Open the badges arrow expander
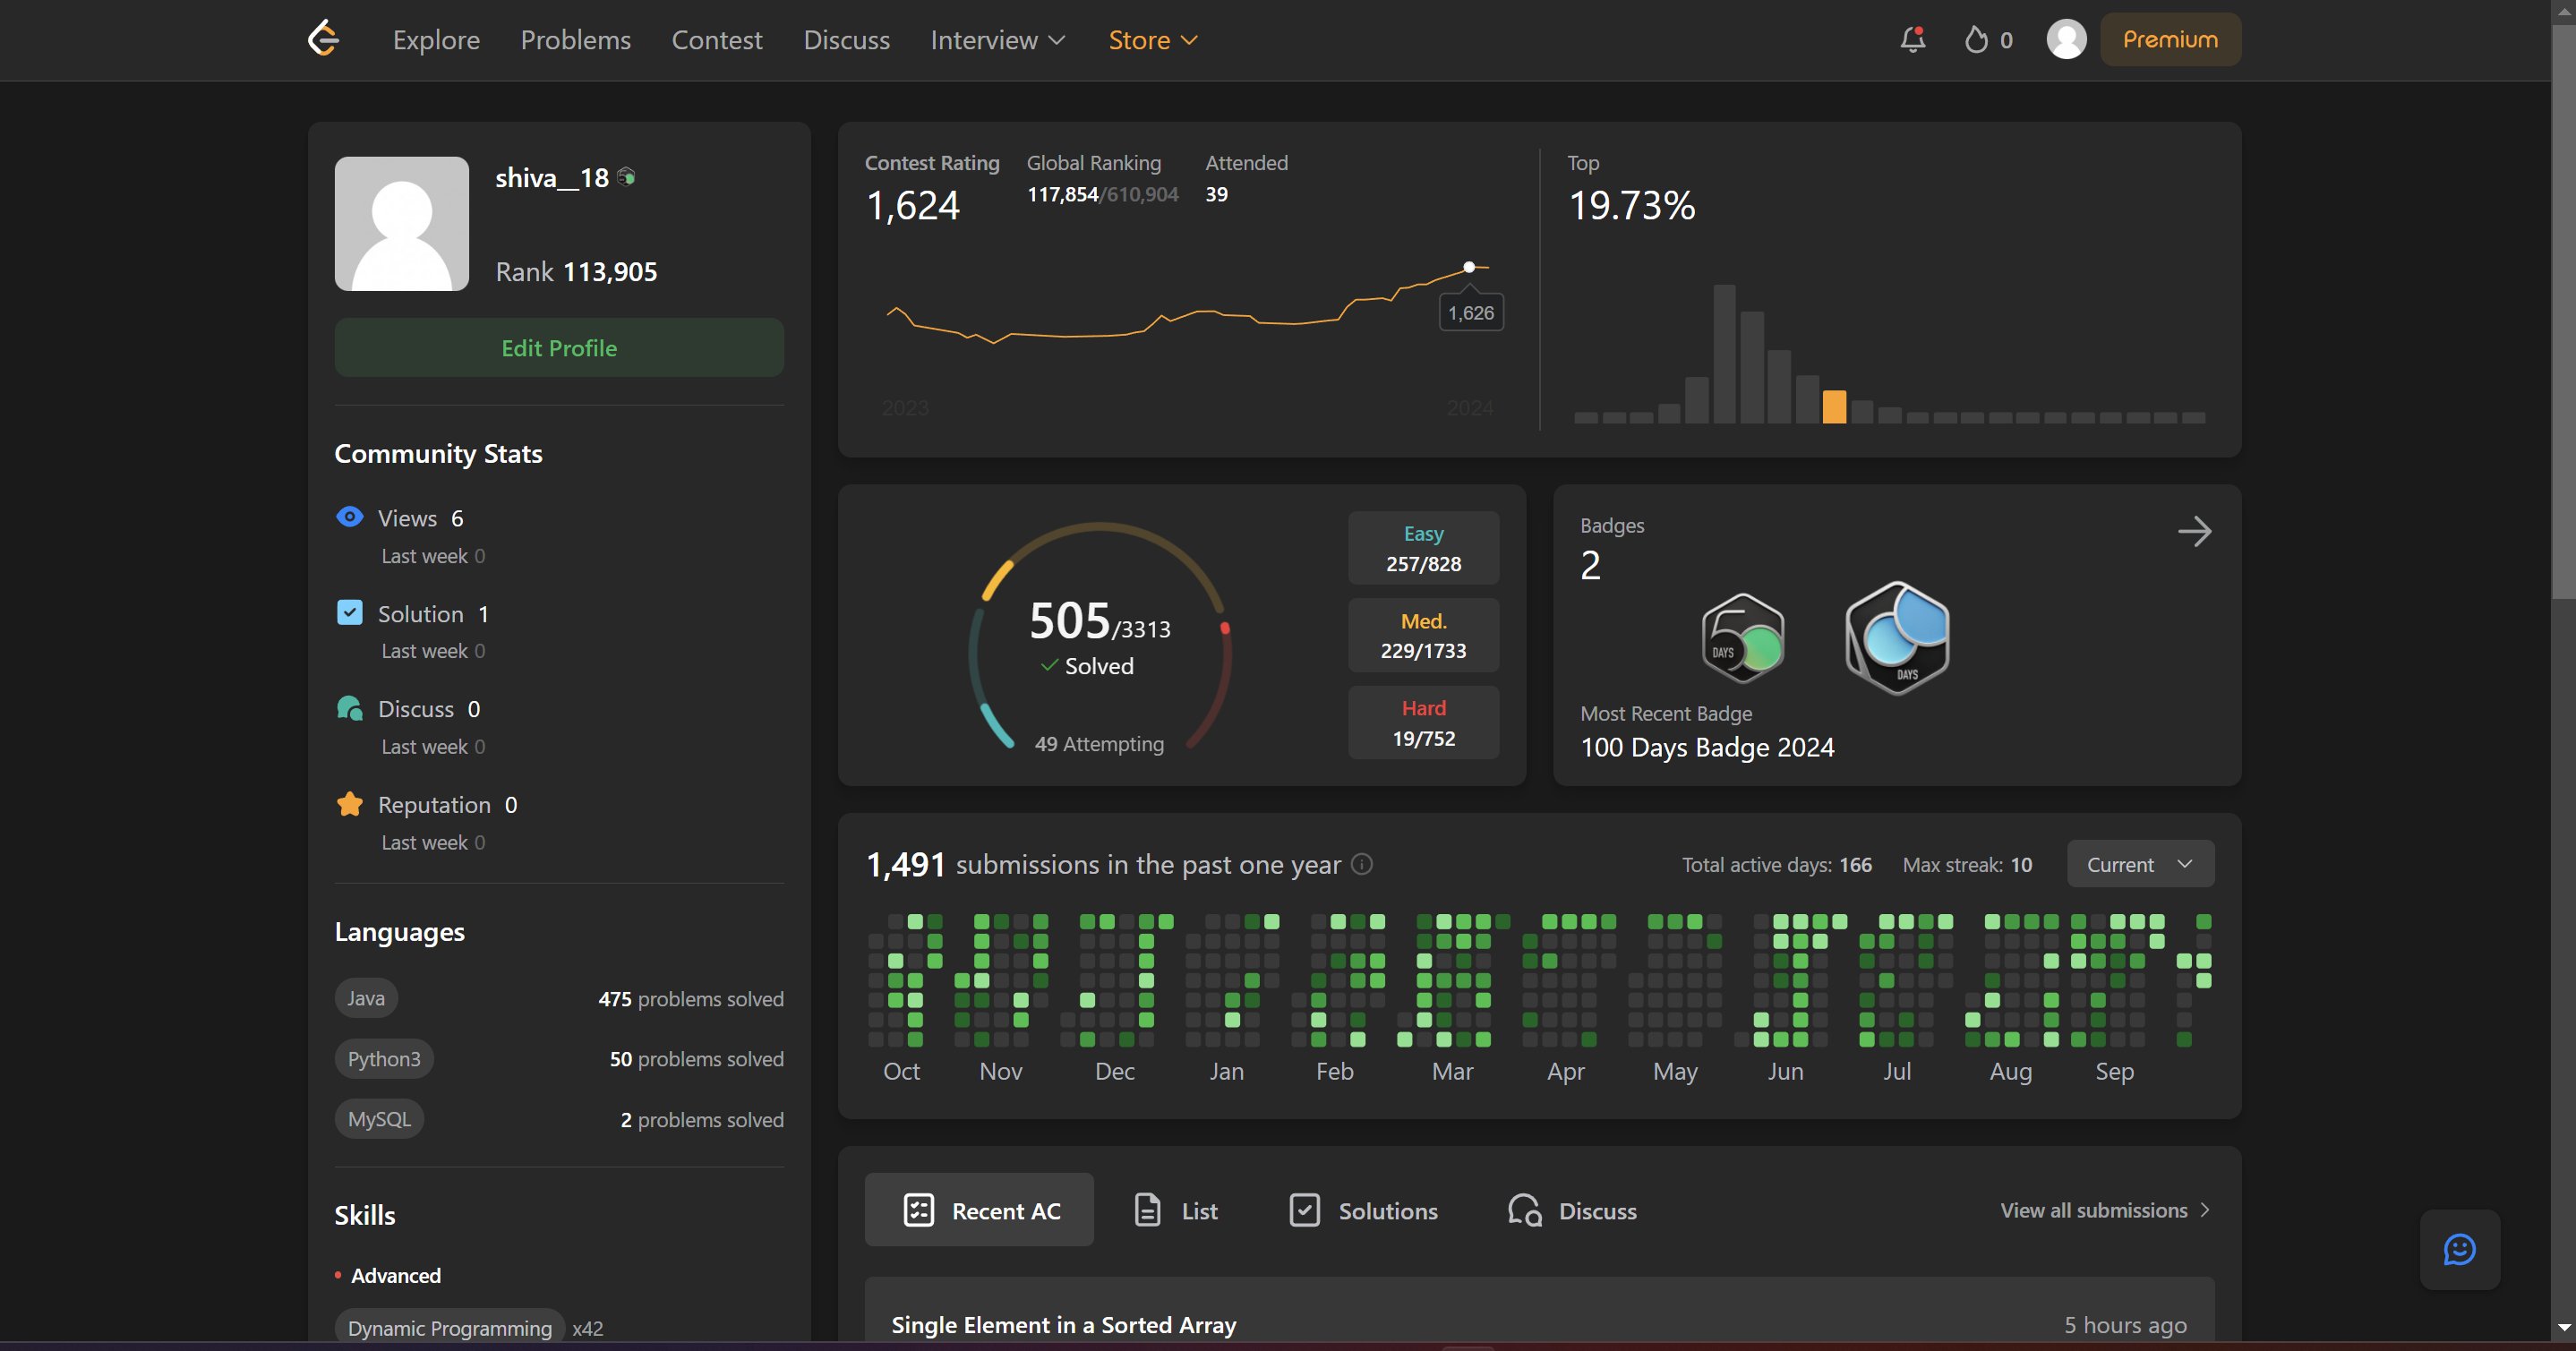The image size is (2576, 1351). pyautogui.click(x=2194, y=531)
